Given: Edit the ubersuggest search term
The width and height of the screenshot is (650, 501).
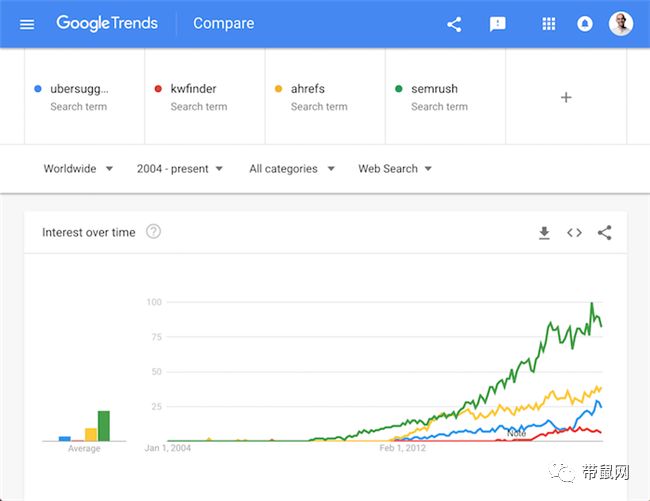Looking at the screenshot, I should tap(85, 97).
